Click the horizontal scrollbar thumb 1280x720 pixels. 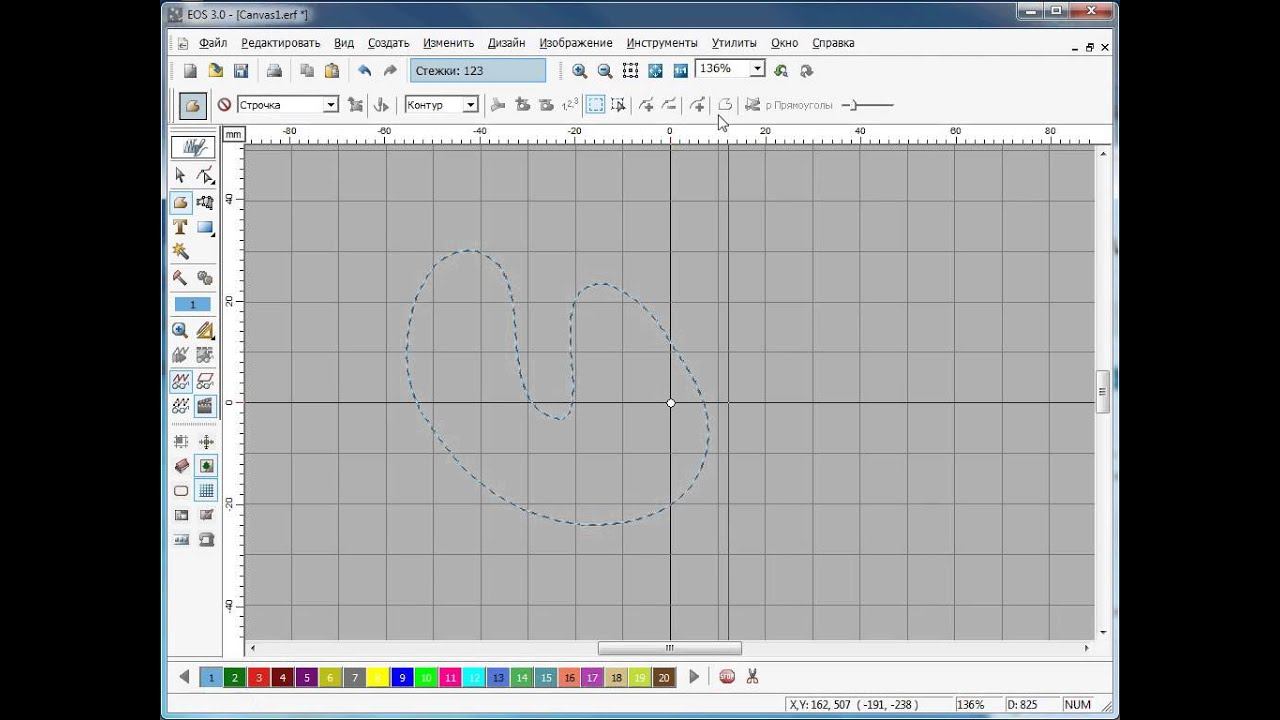(669, 648)
